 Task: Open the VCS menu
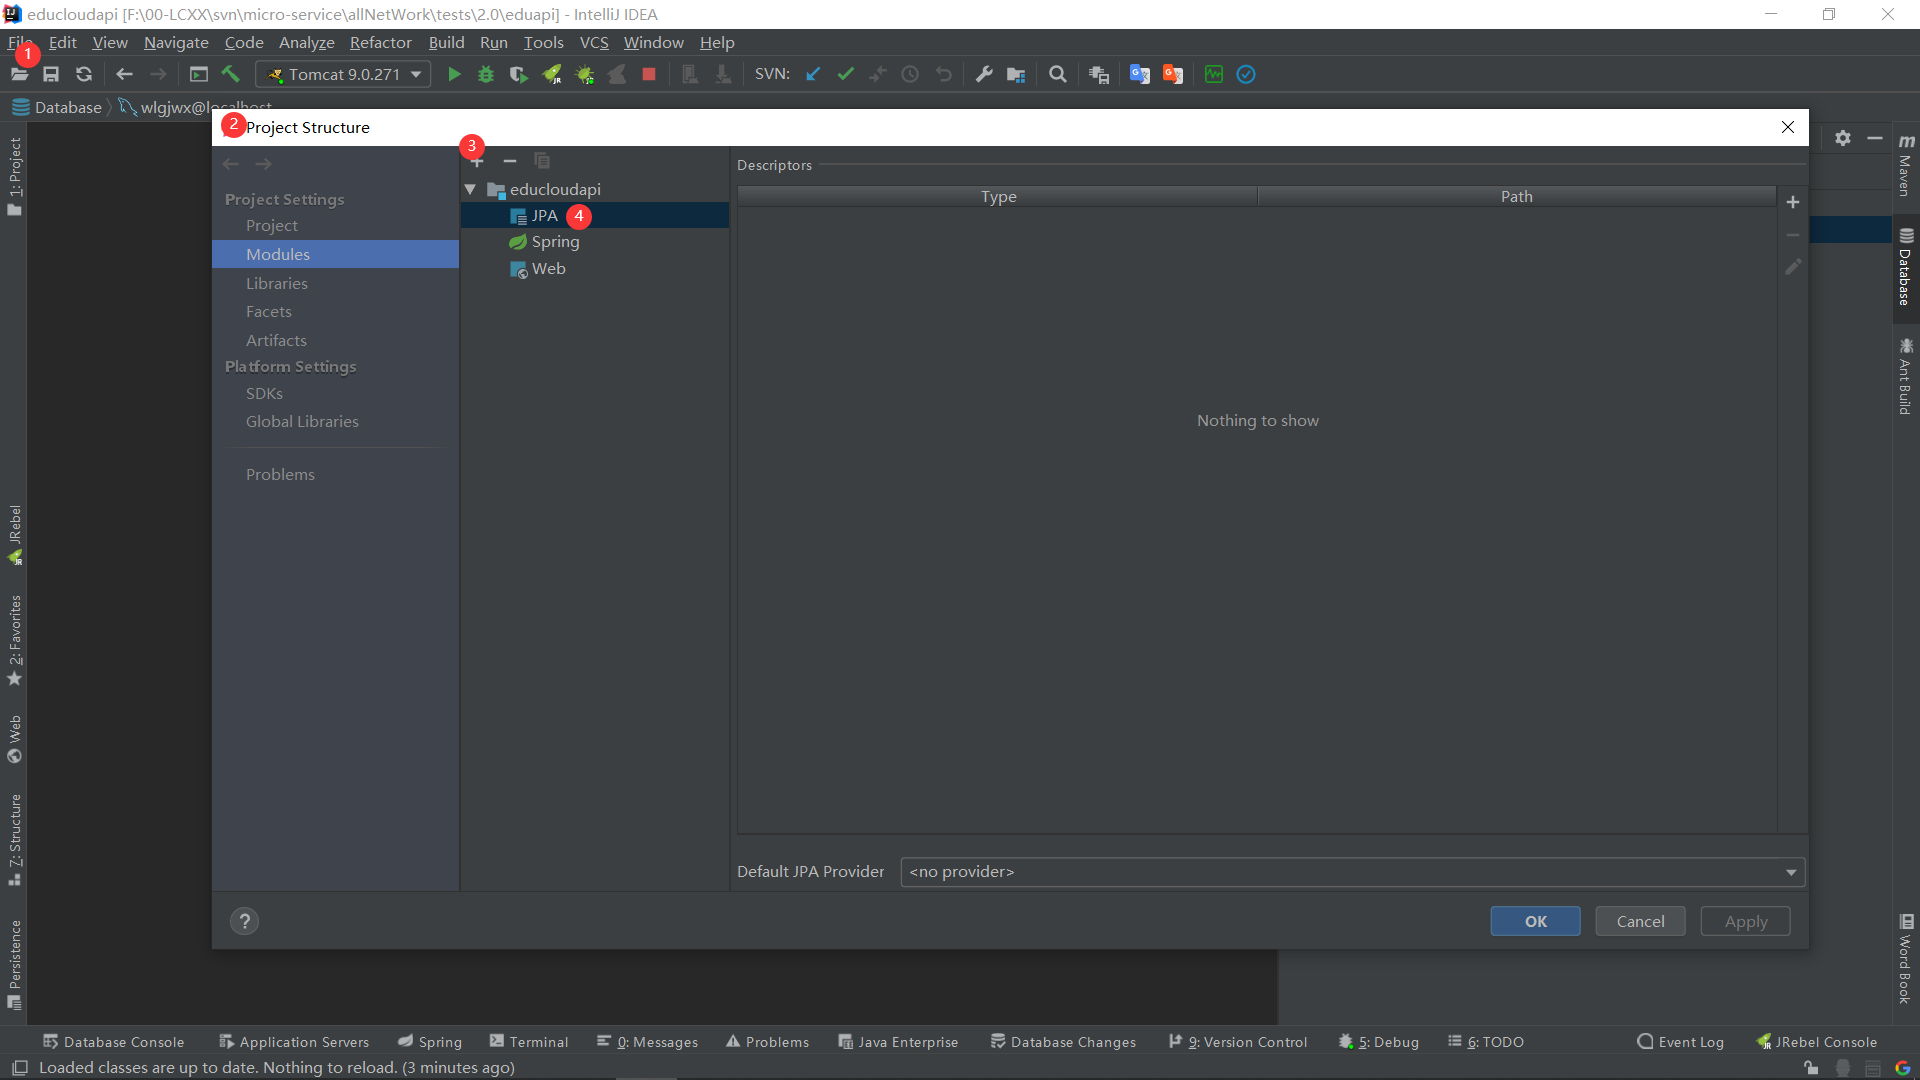594,42
